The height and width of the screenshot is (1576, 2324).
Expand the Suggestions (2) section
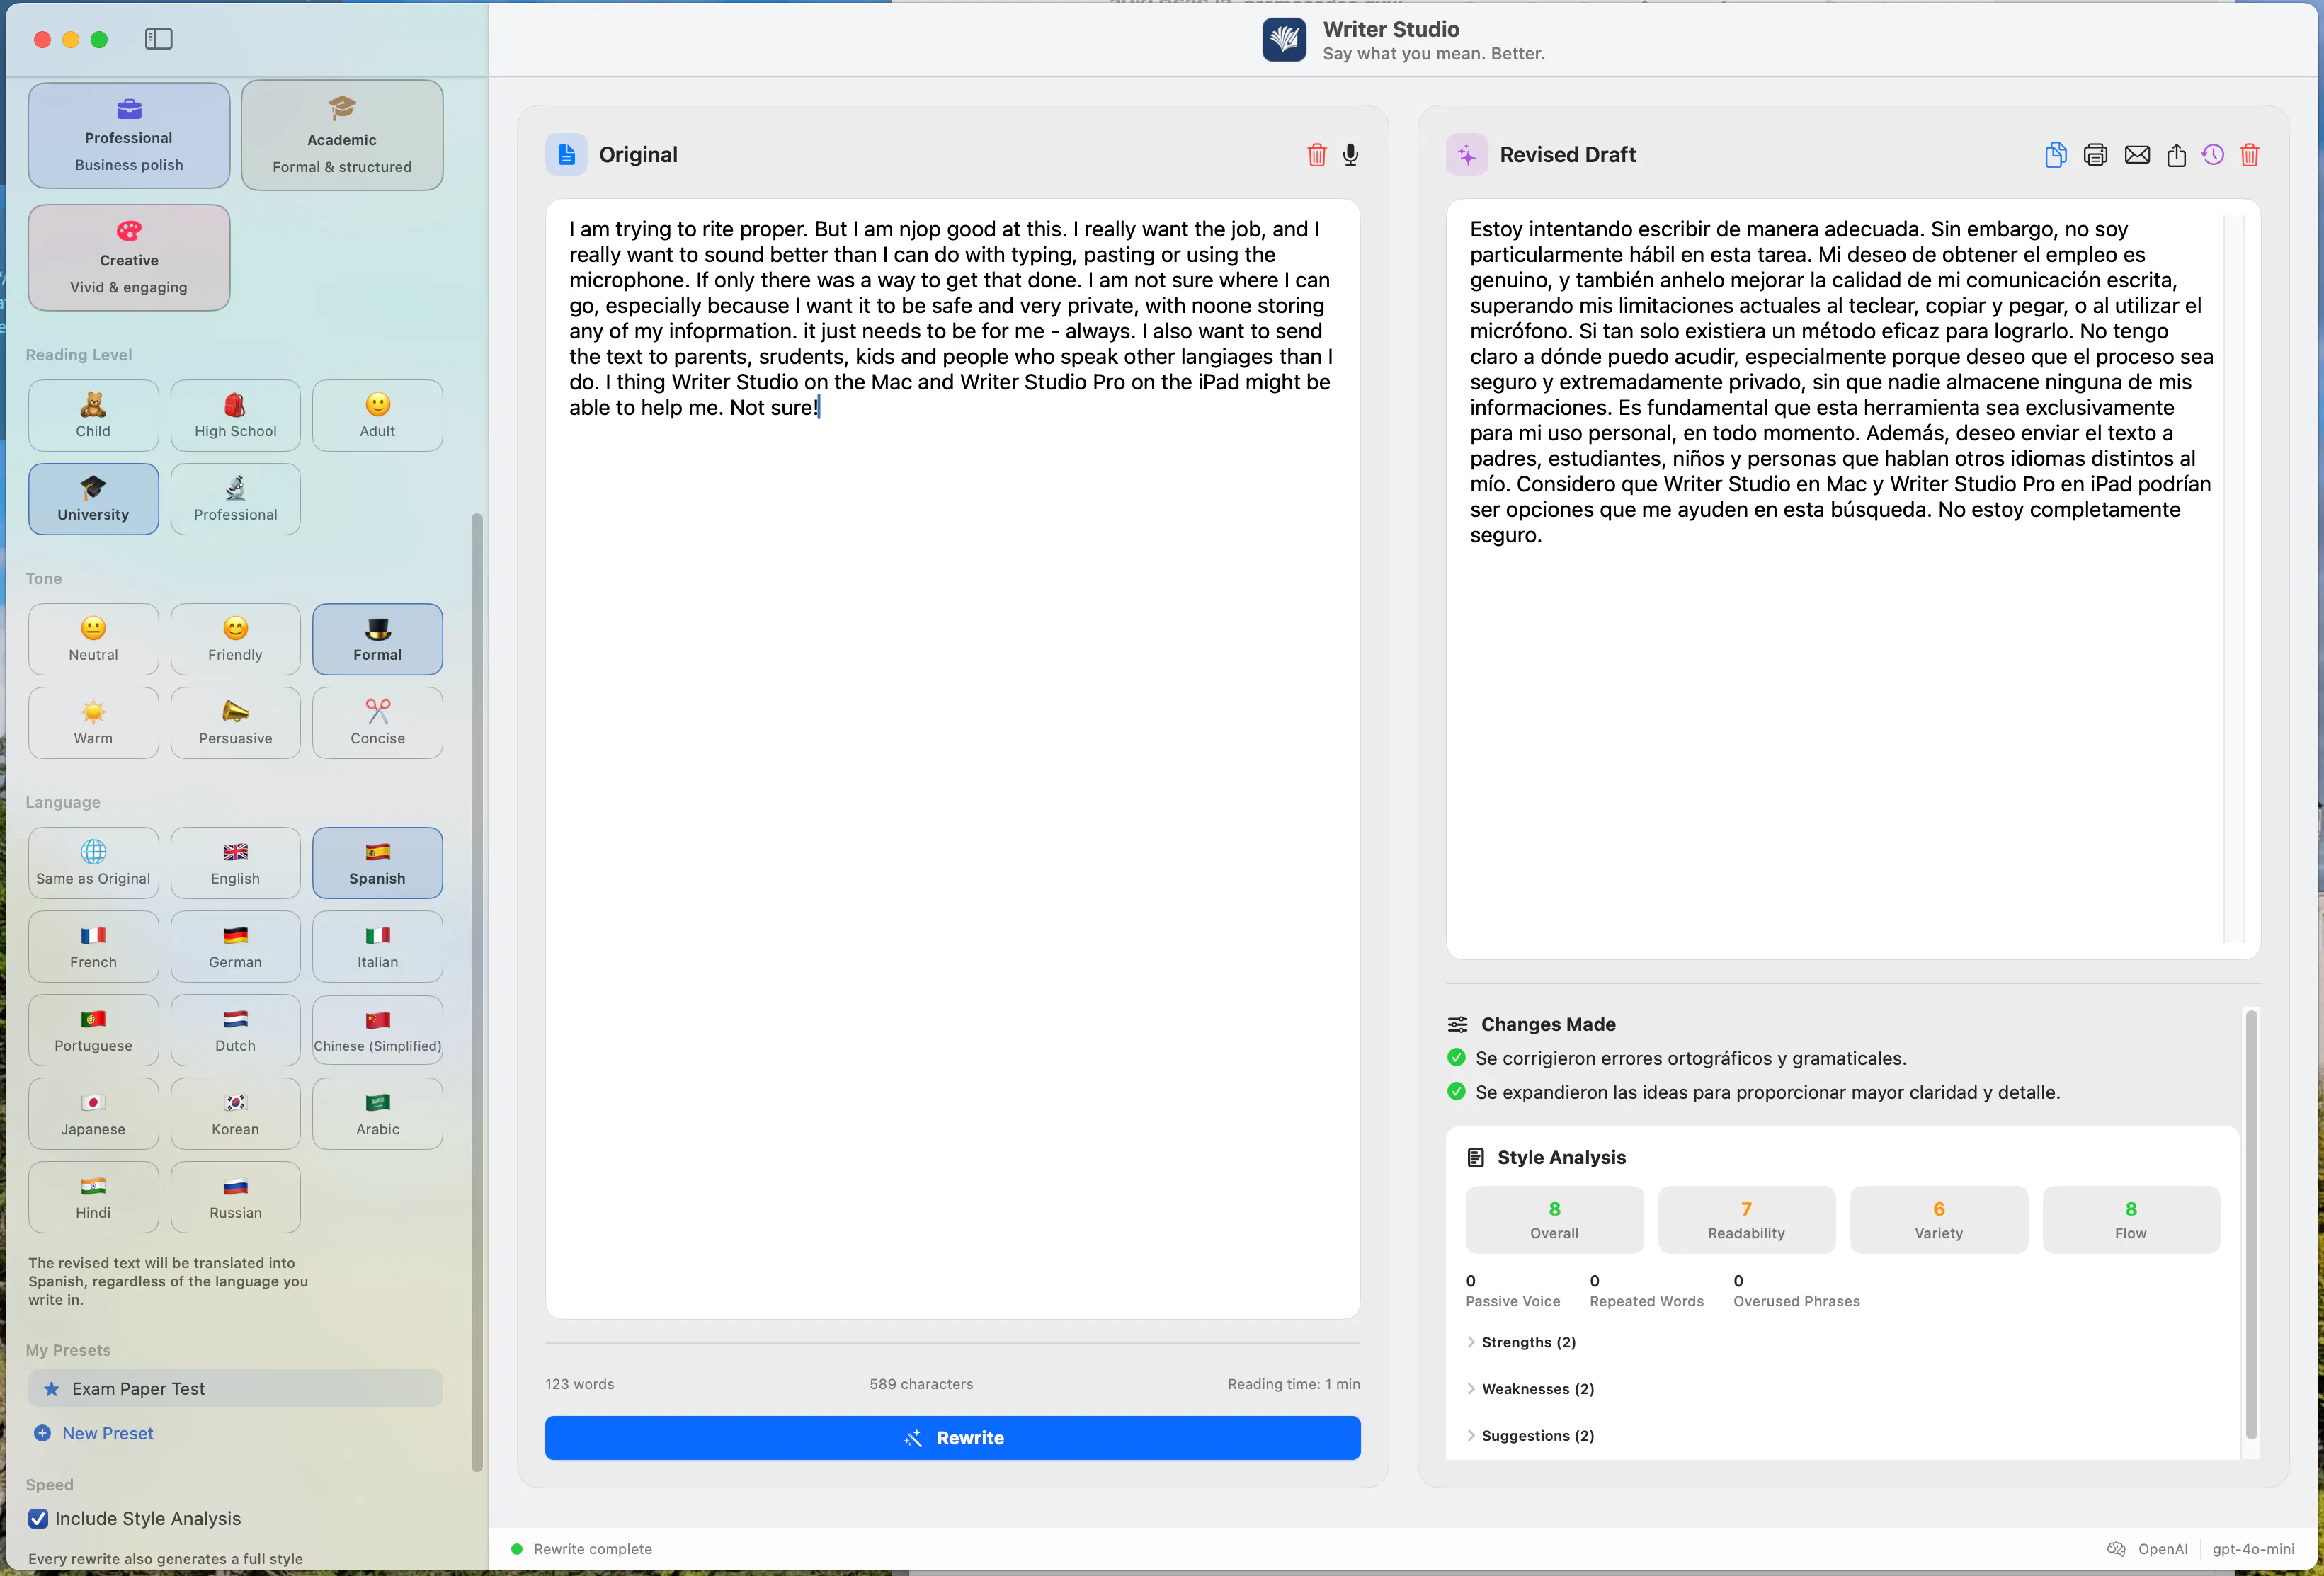(1530, 1436)
